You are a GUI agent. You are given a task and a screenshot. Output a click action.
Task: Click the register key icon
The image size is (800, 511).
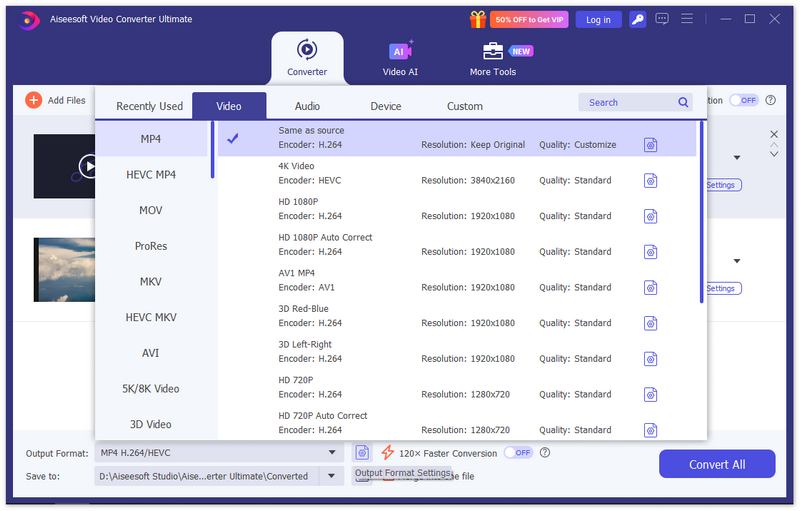[637, 19]
